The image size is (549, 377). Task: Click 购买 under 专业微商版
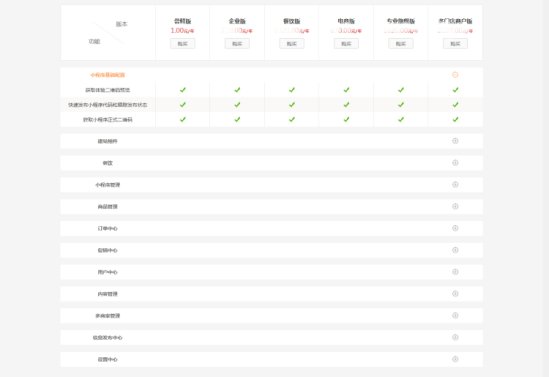coord(401,44)
